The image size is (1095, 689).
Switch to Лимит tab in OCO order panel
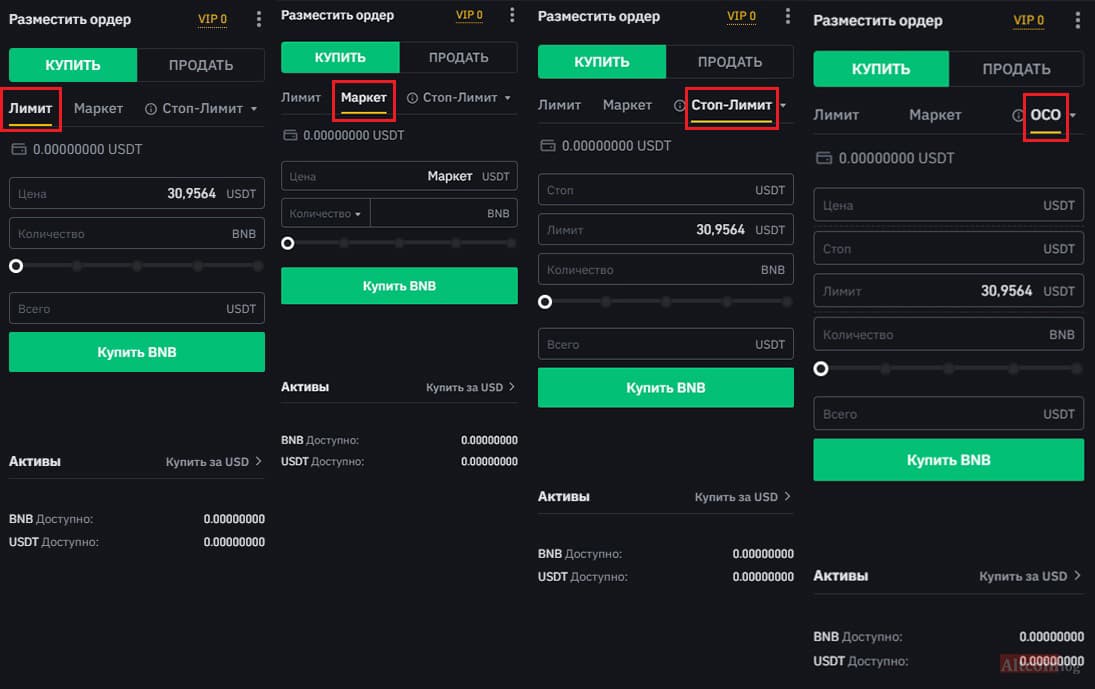coord(836,115)
